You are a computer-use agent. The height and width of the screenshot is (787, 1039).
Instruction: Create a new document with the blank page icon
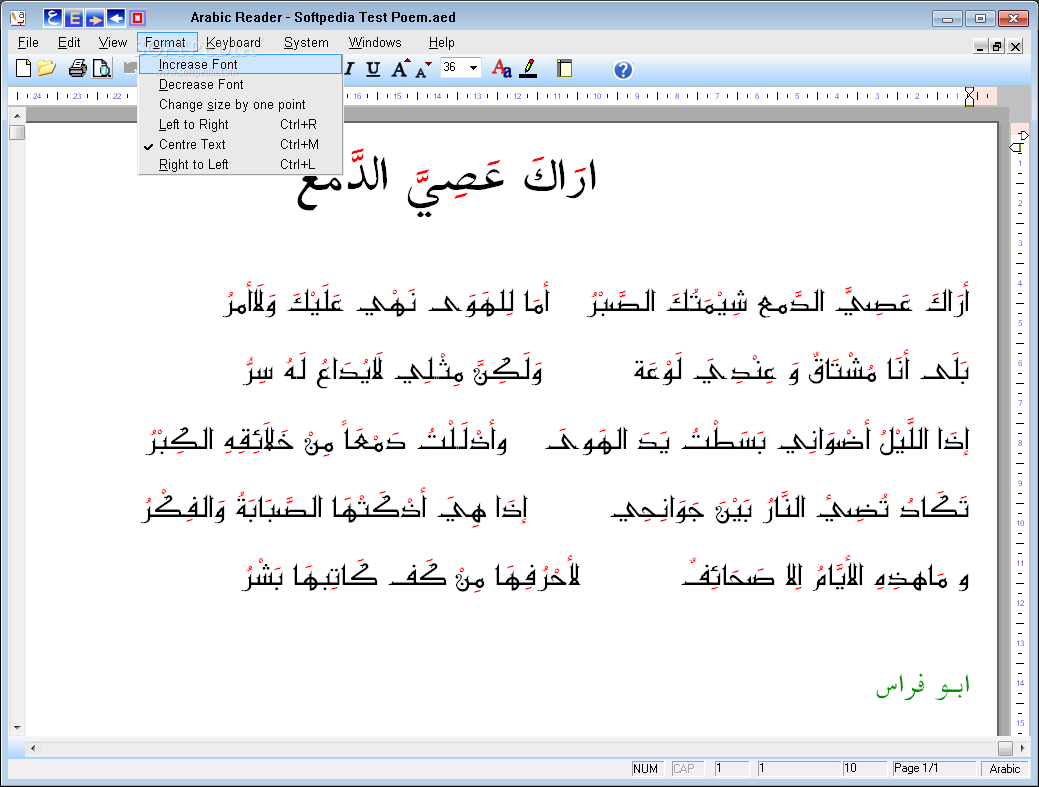point(23,68)
